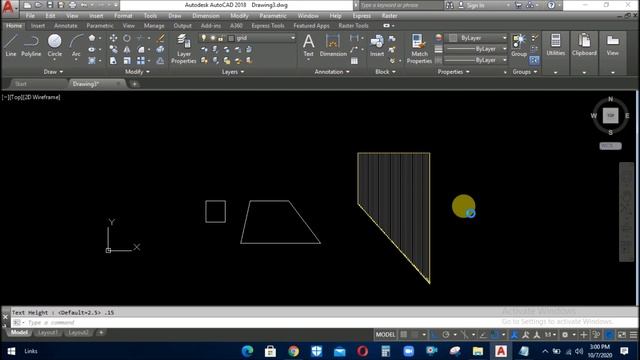Click the Save icon in quick access toolbar

point(50,5)
